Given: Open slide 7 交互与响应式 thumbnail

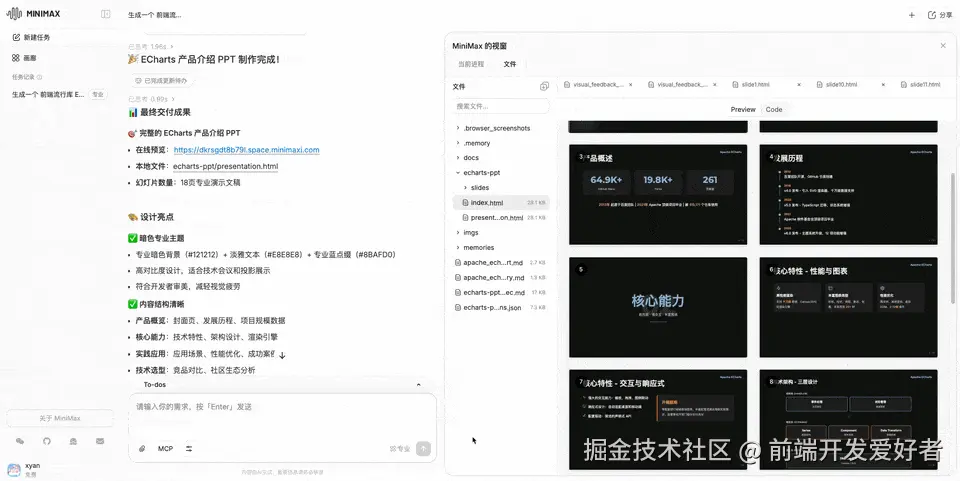Looking at the screenshot, I should [658, 420].
